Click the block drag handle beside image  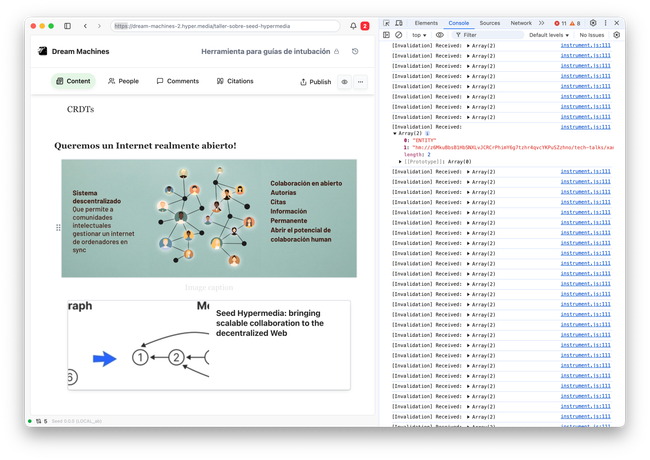click(x=57, y=228)
